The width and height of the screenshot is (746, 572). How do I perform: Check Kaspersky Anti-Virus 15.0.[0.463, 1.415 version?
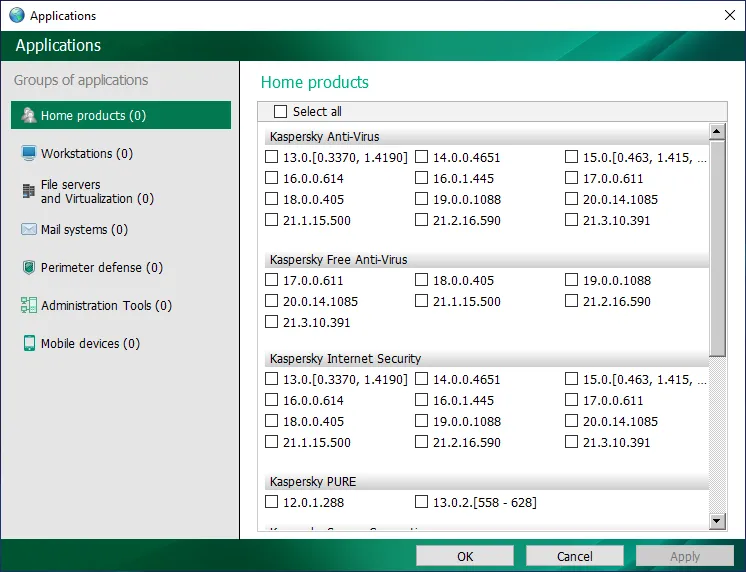point(571,157)
